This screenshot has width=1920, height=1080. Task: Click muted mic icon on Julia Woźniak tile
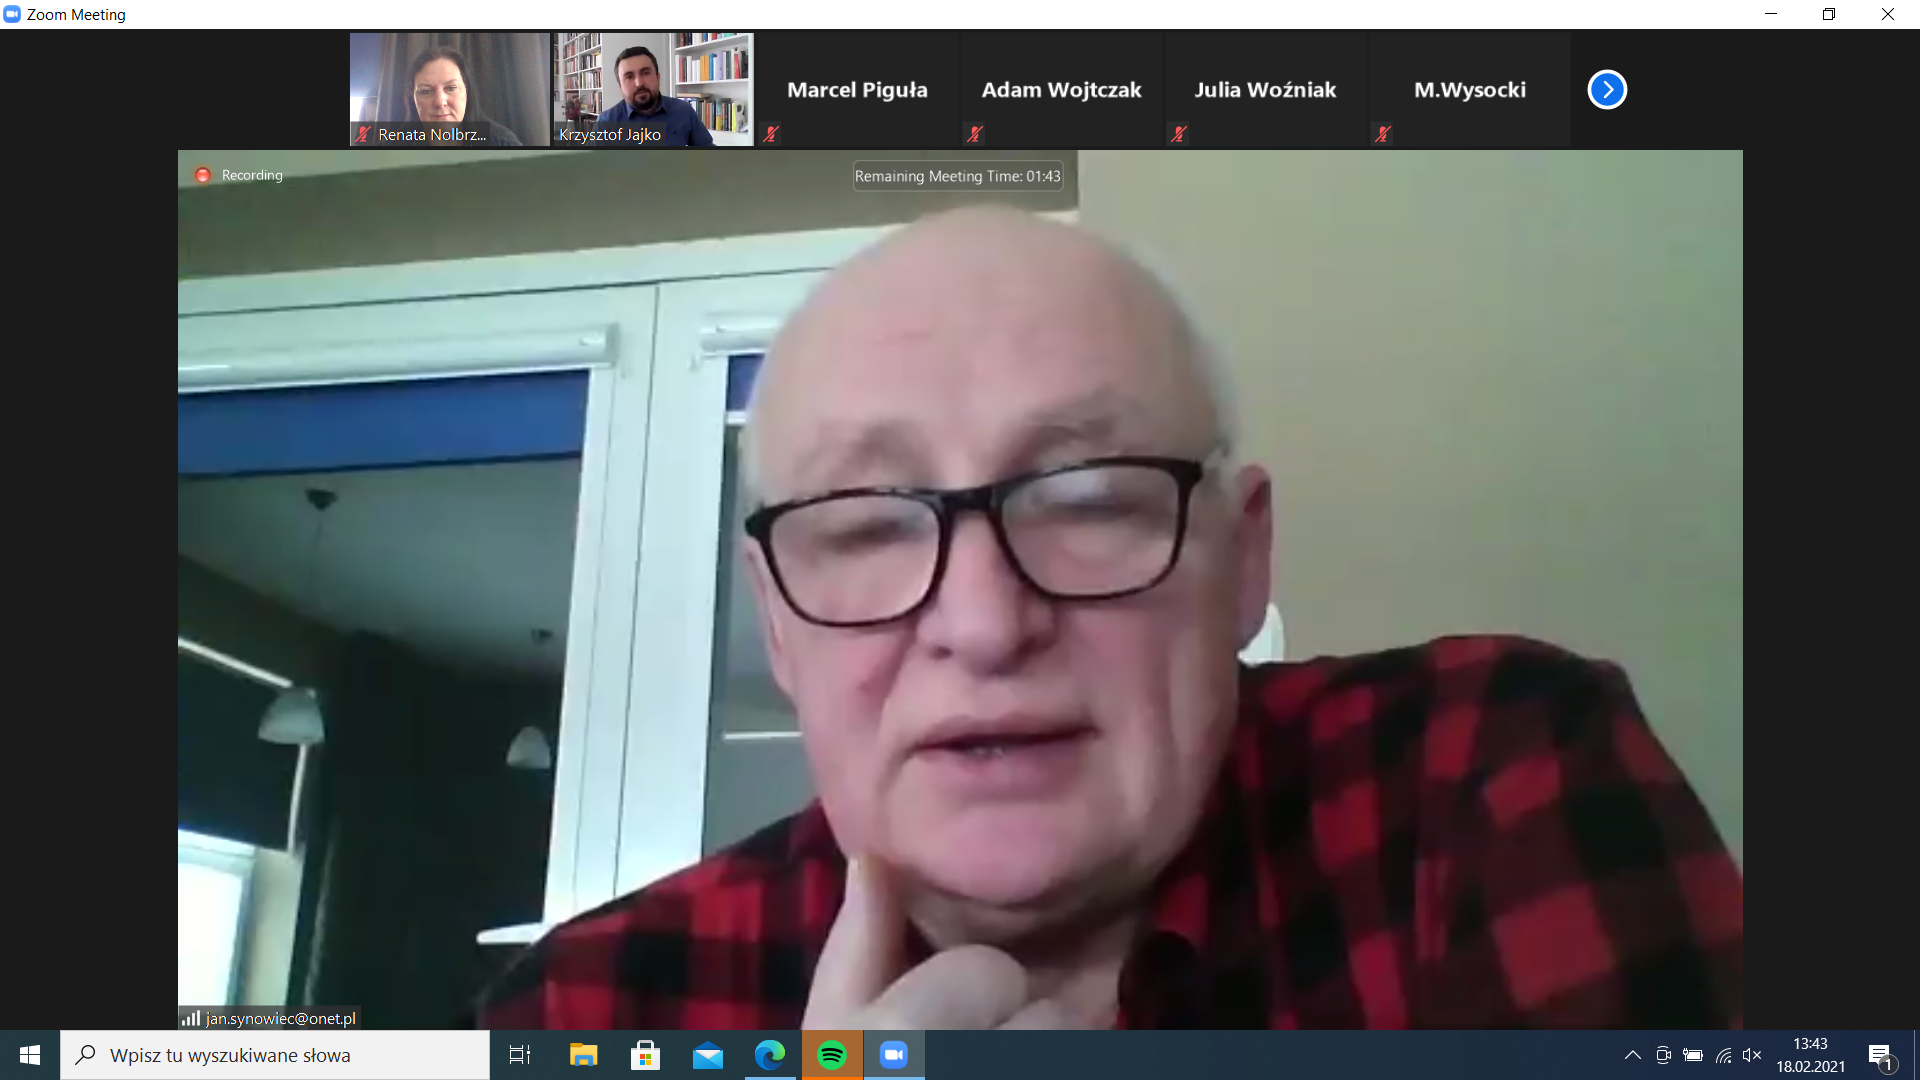(1179, 134)
